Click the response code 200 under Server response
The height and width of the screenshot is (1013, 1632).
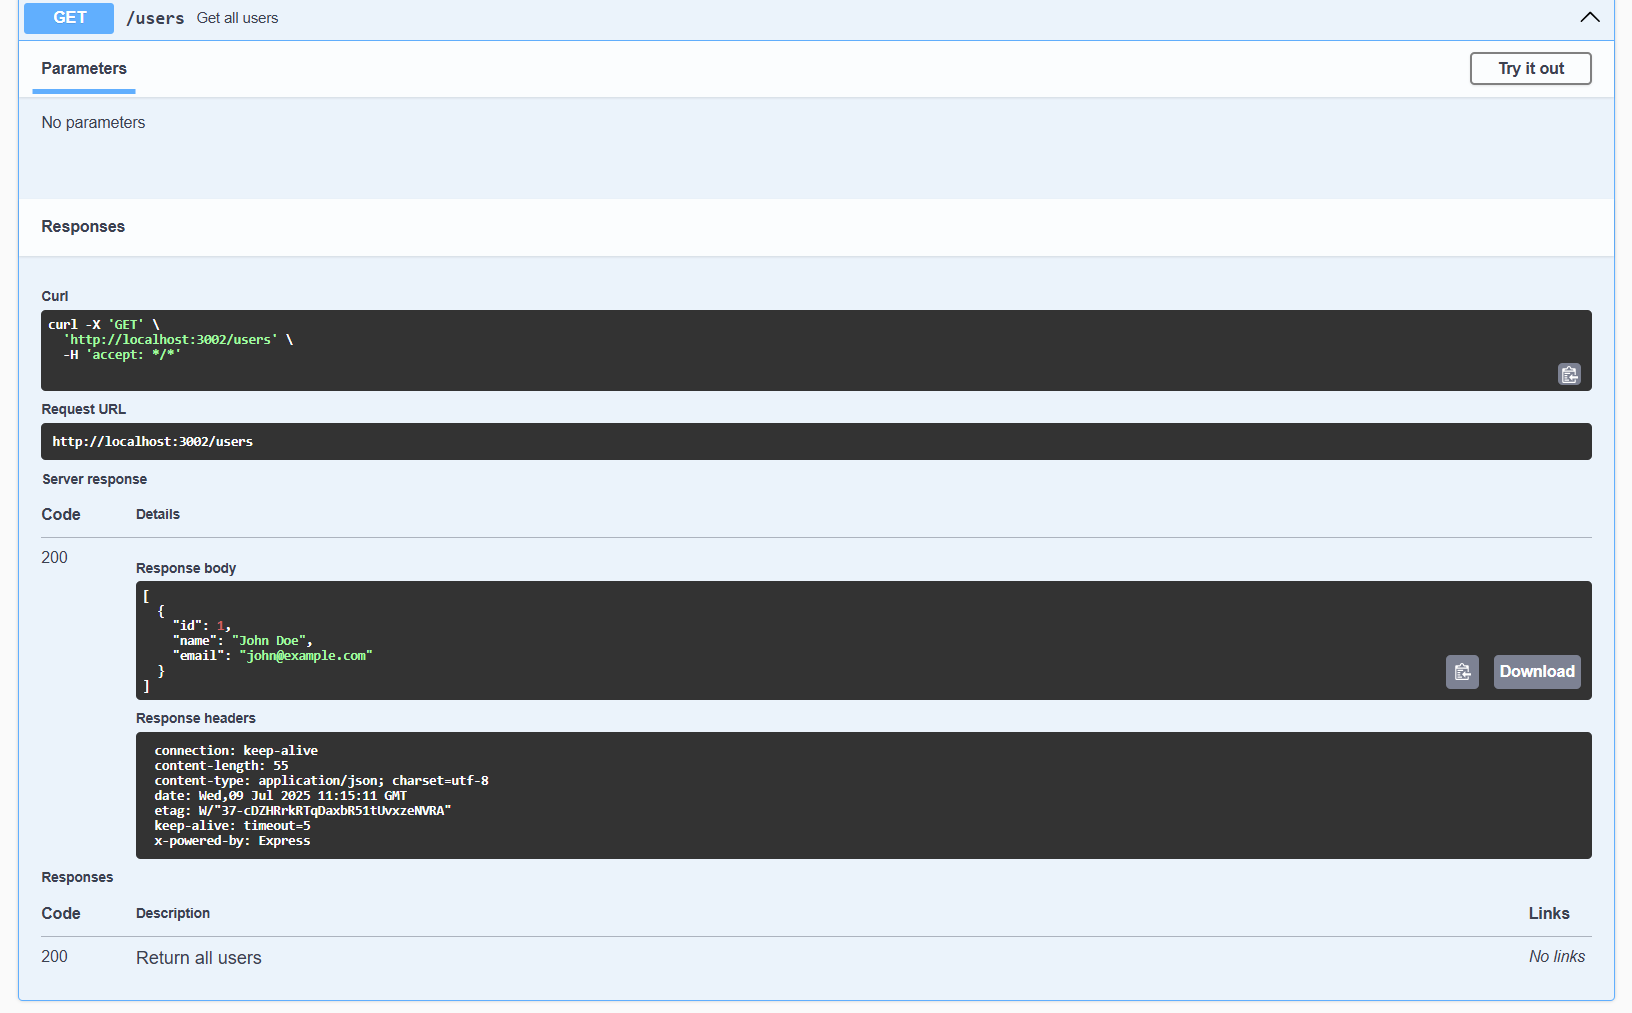pyautogui.click(x=54, y=557)
